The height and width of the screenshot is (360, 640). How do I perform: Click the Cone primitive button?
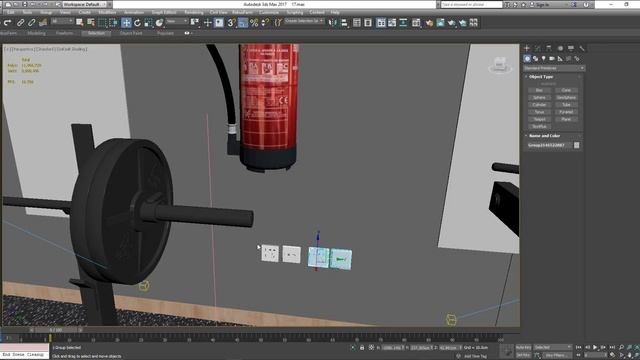tap(566, 90)
